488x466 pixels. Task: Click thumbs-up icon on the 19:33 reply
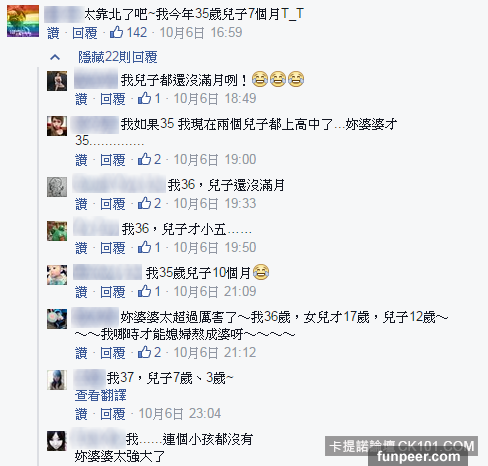click(144, 203)
